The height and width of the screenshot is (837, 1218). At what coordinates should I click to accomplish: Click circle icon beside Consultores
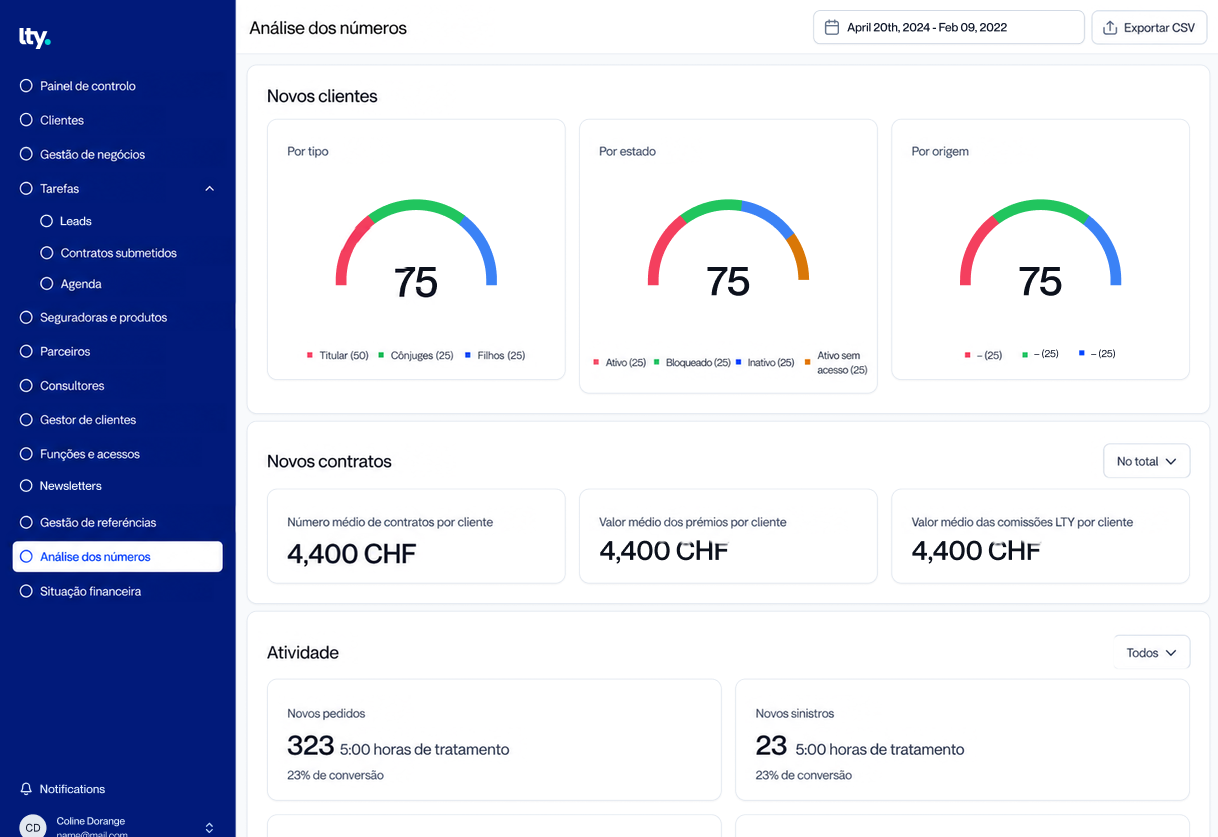[27, 385]
